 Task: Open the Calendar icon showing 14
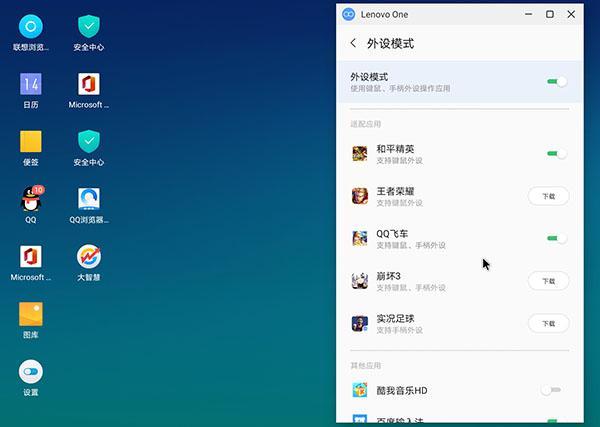(31, 84)
